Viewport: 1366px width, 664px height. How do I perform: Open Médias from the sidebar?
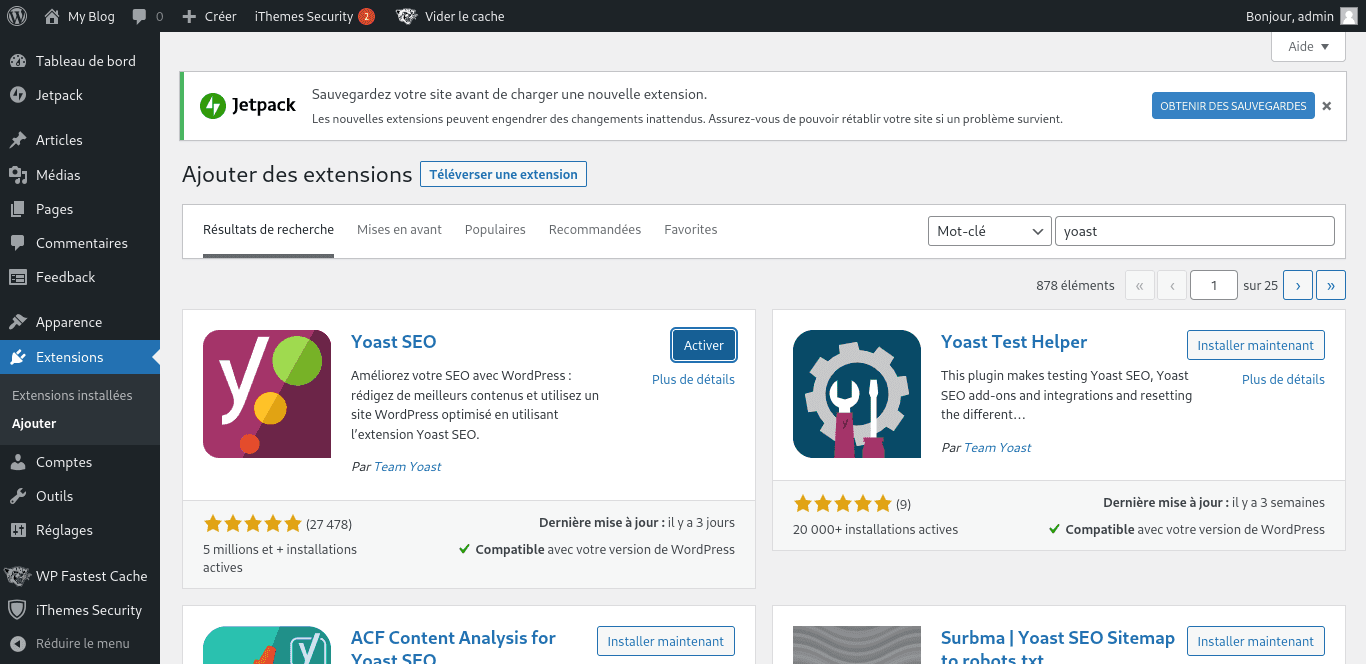[x=58, y=175]
